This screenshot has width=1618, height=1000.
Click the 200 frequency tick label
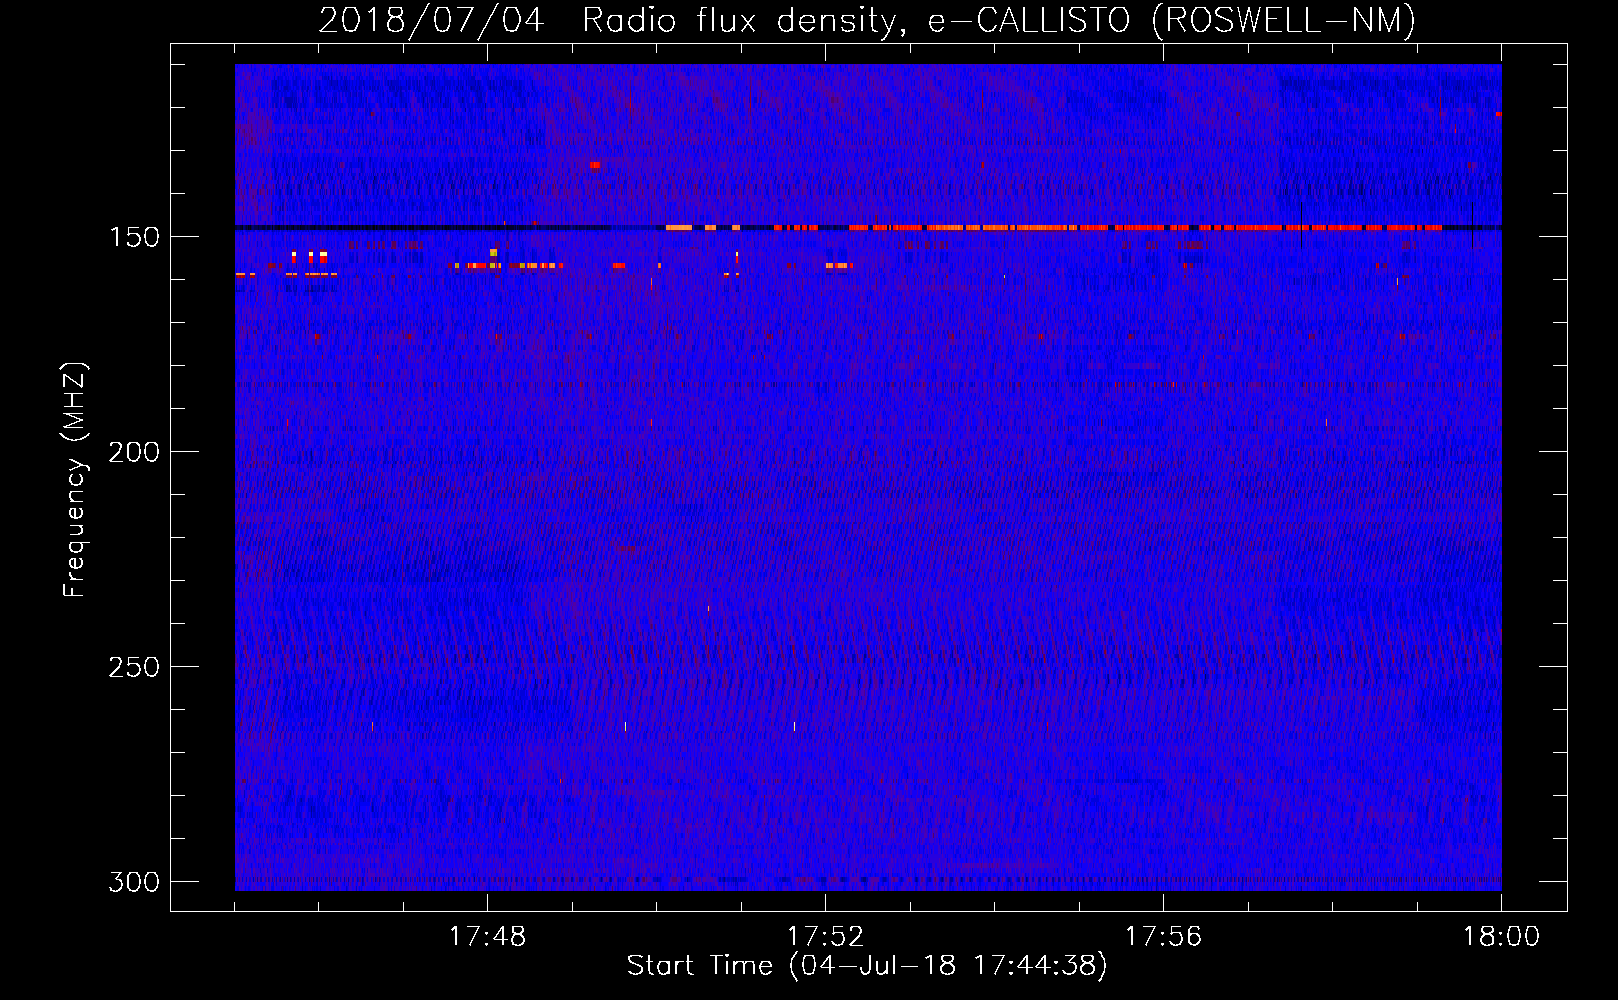tap(134, 452)
